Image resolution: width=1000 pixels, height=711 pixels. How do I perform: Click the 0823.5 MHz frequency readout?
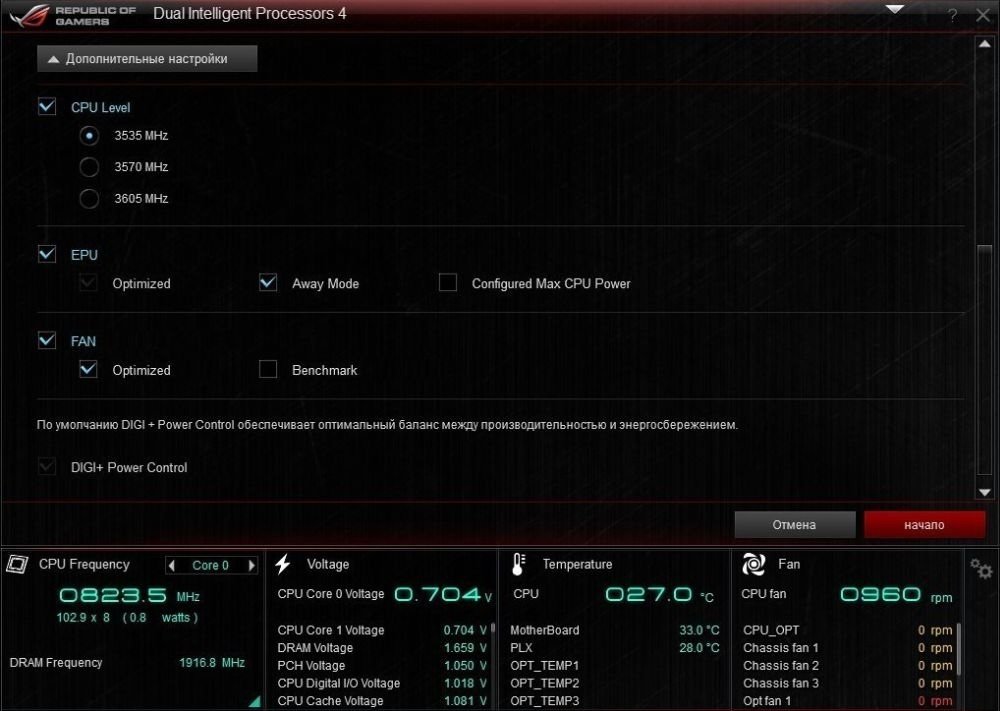(129, 596)
